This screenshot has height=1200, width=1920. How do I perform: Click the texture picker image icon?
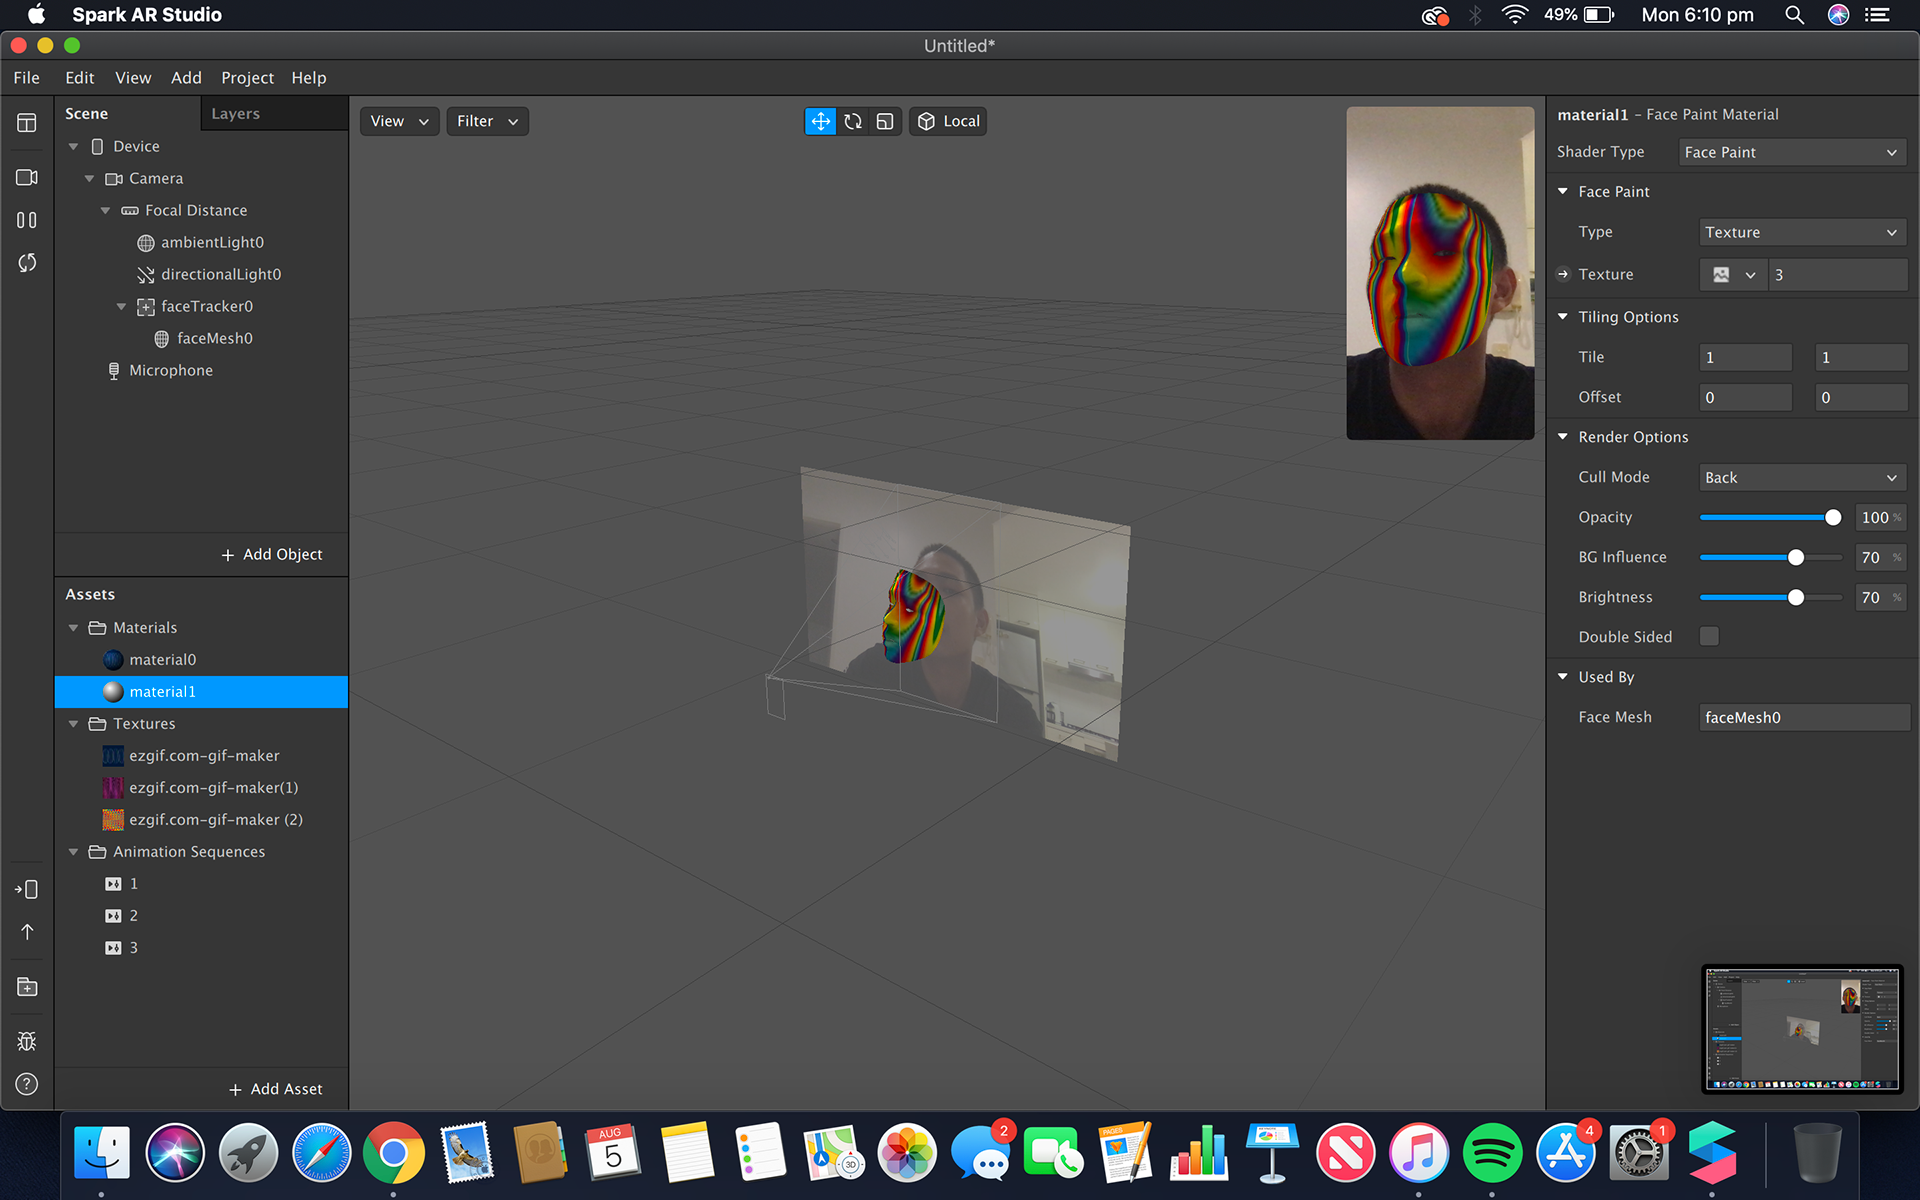tap(1721, 275)
